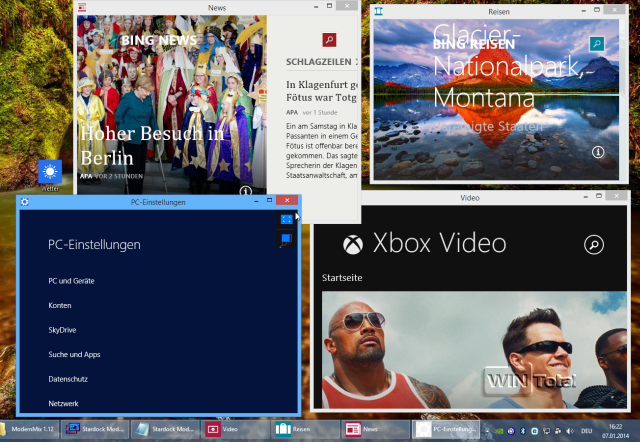Screen dimensions: 640x442
Task: Expand the SCHLAGZEILEN section chevron
Action: point(356,62)
